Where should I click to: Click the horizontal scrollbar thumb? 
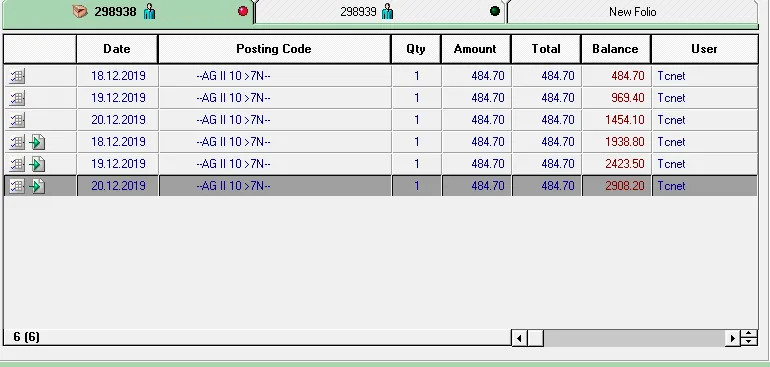click(535, 338)
